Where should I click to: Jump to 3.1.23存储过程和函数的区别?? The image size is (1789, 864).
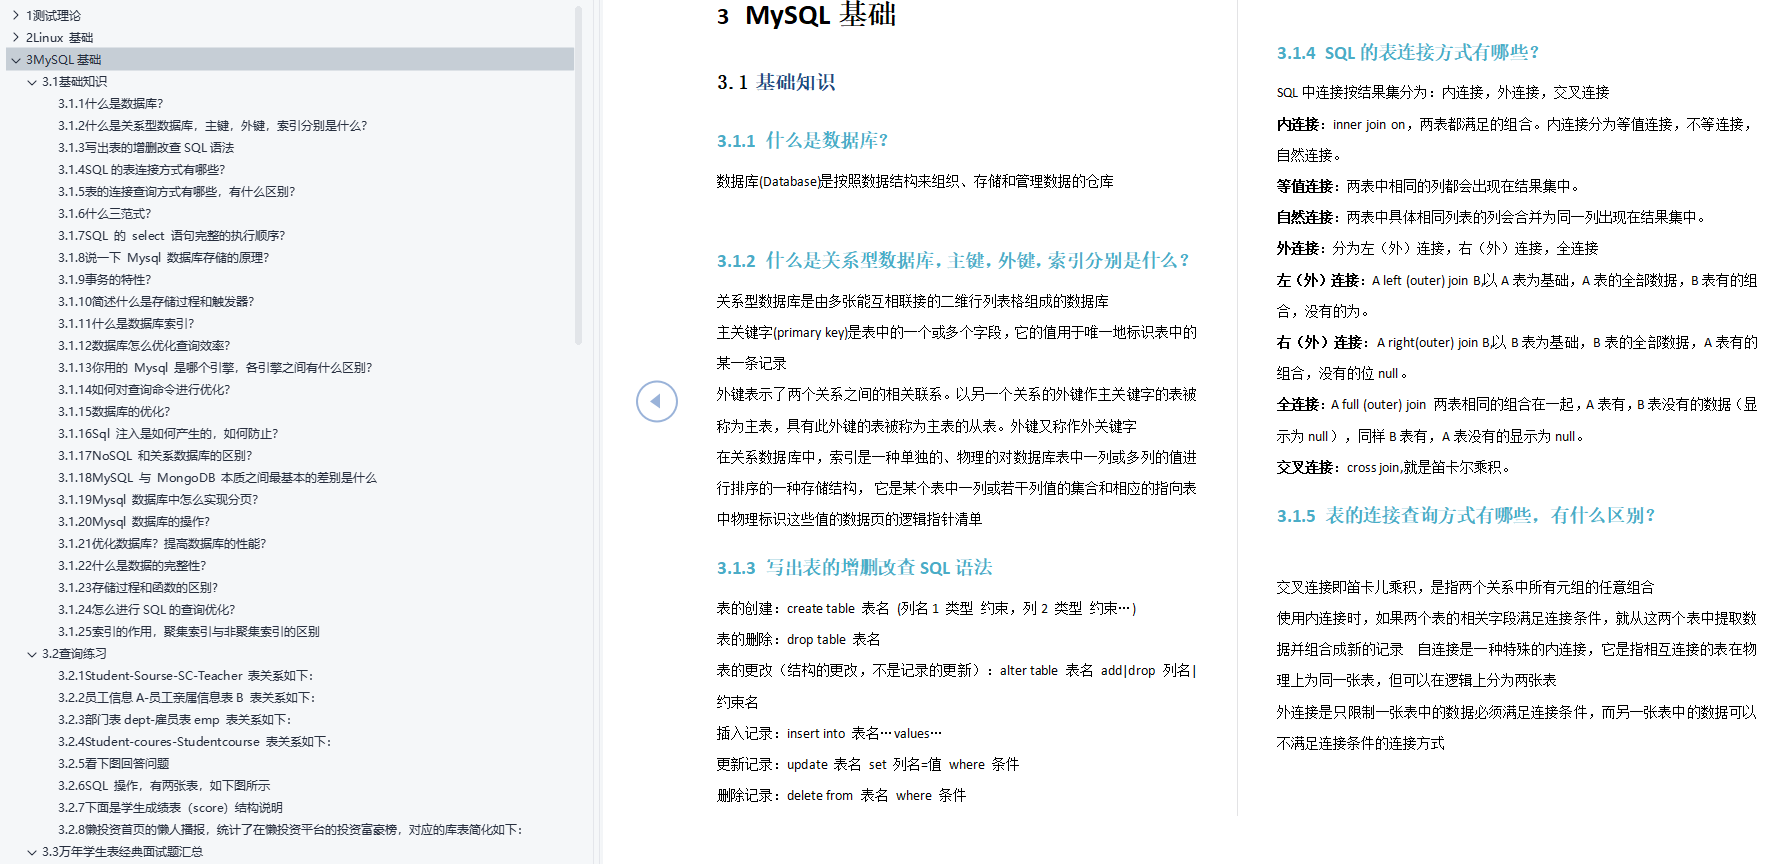click(x=138, y=587)
